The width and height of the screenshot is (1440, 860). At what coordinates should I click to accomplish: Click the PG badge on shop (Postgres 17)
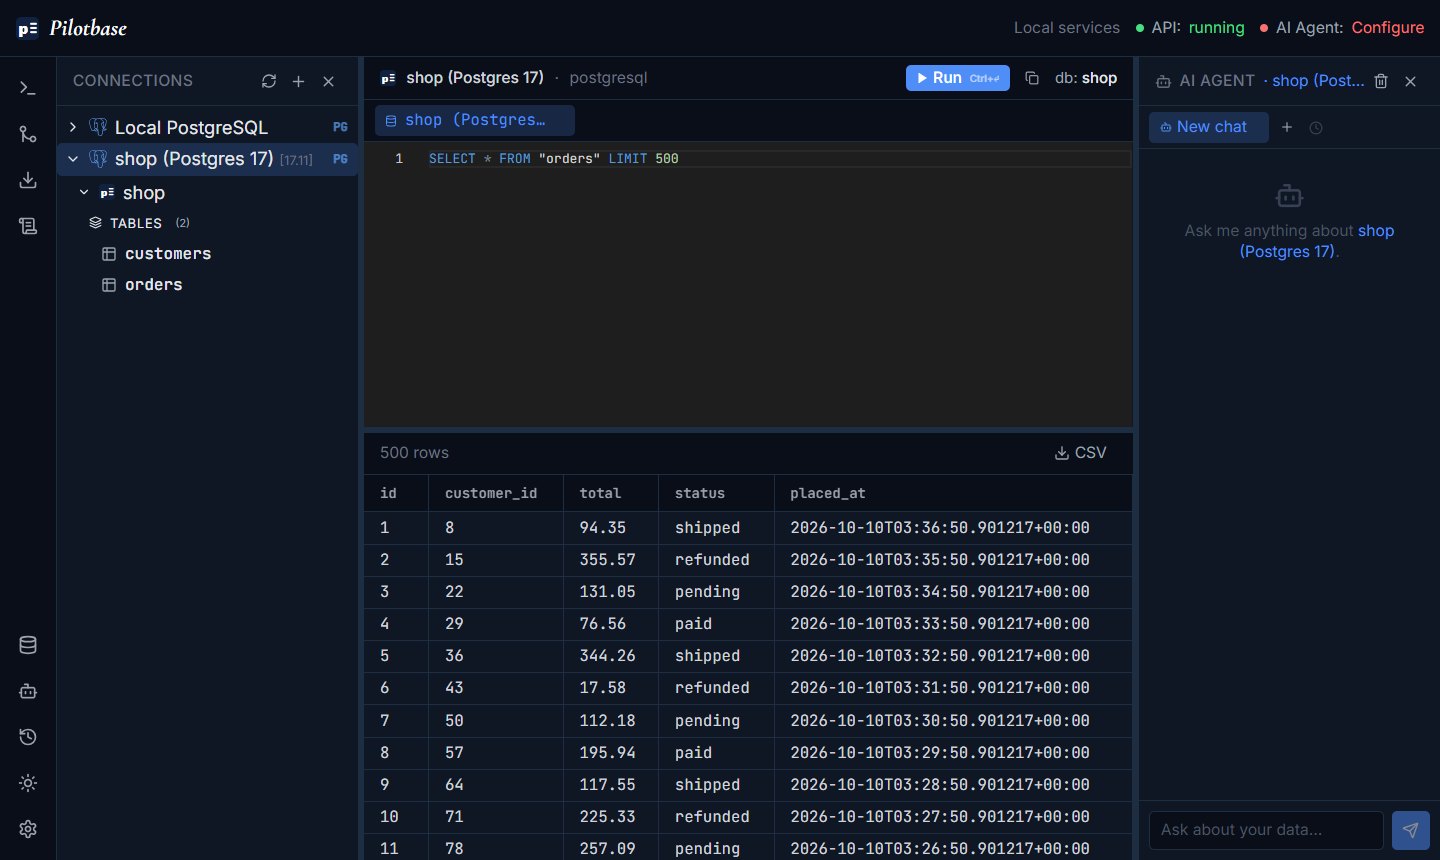pyautogui.click(x=340, y=159)
